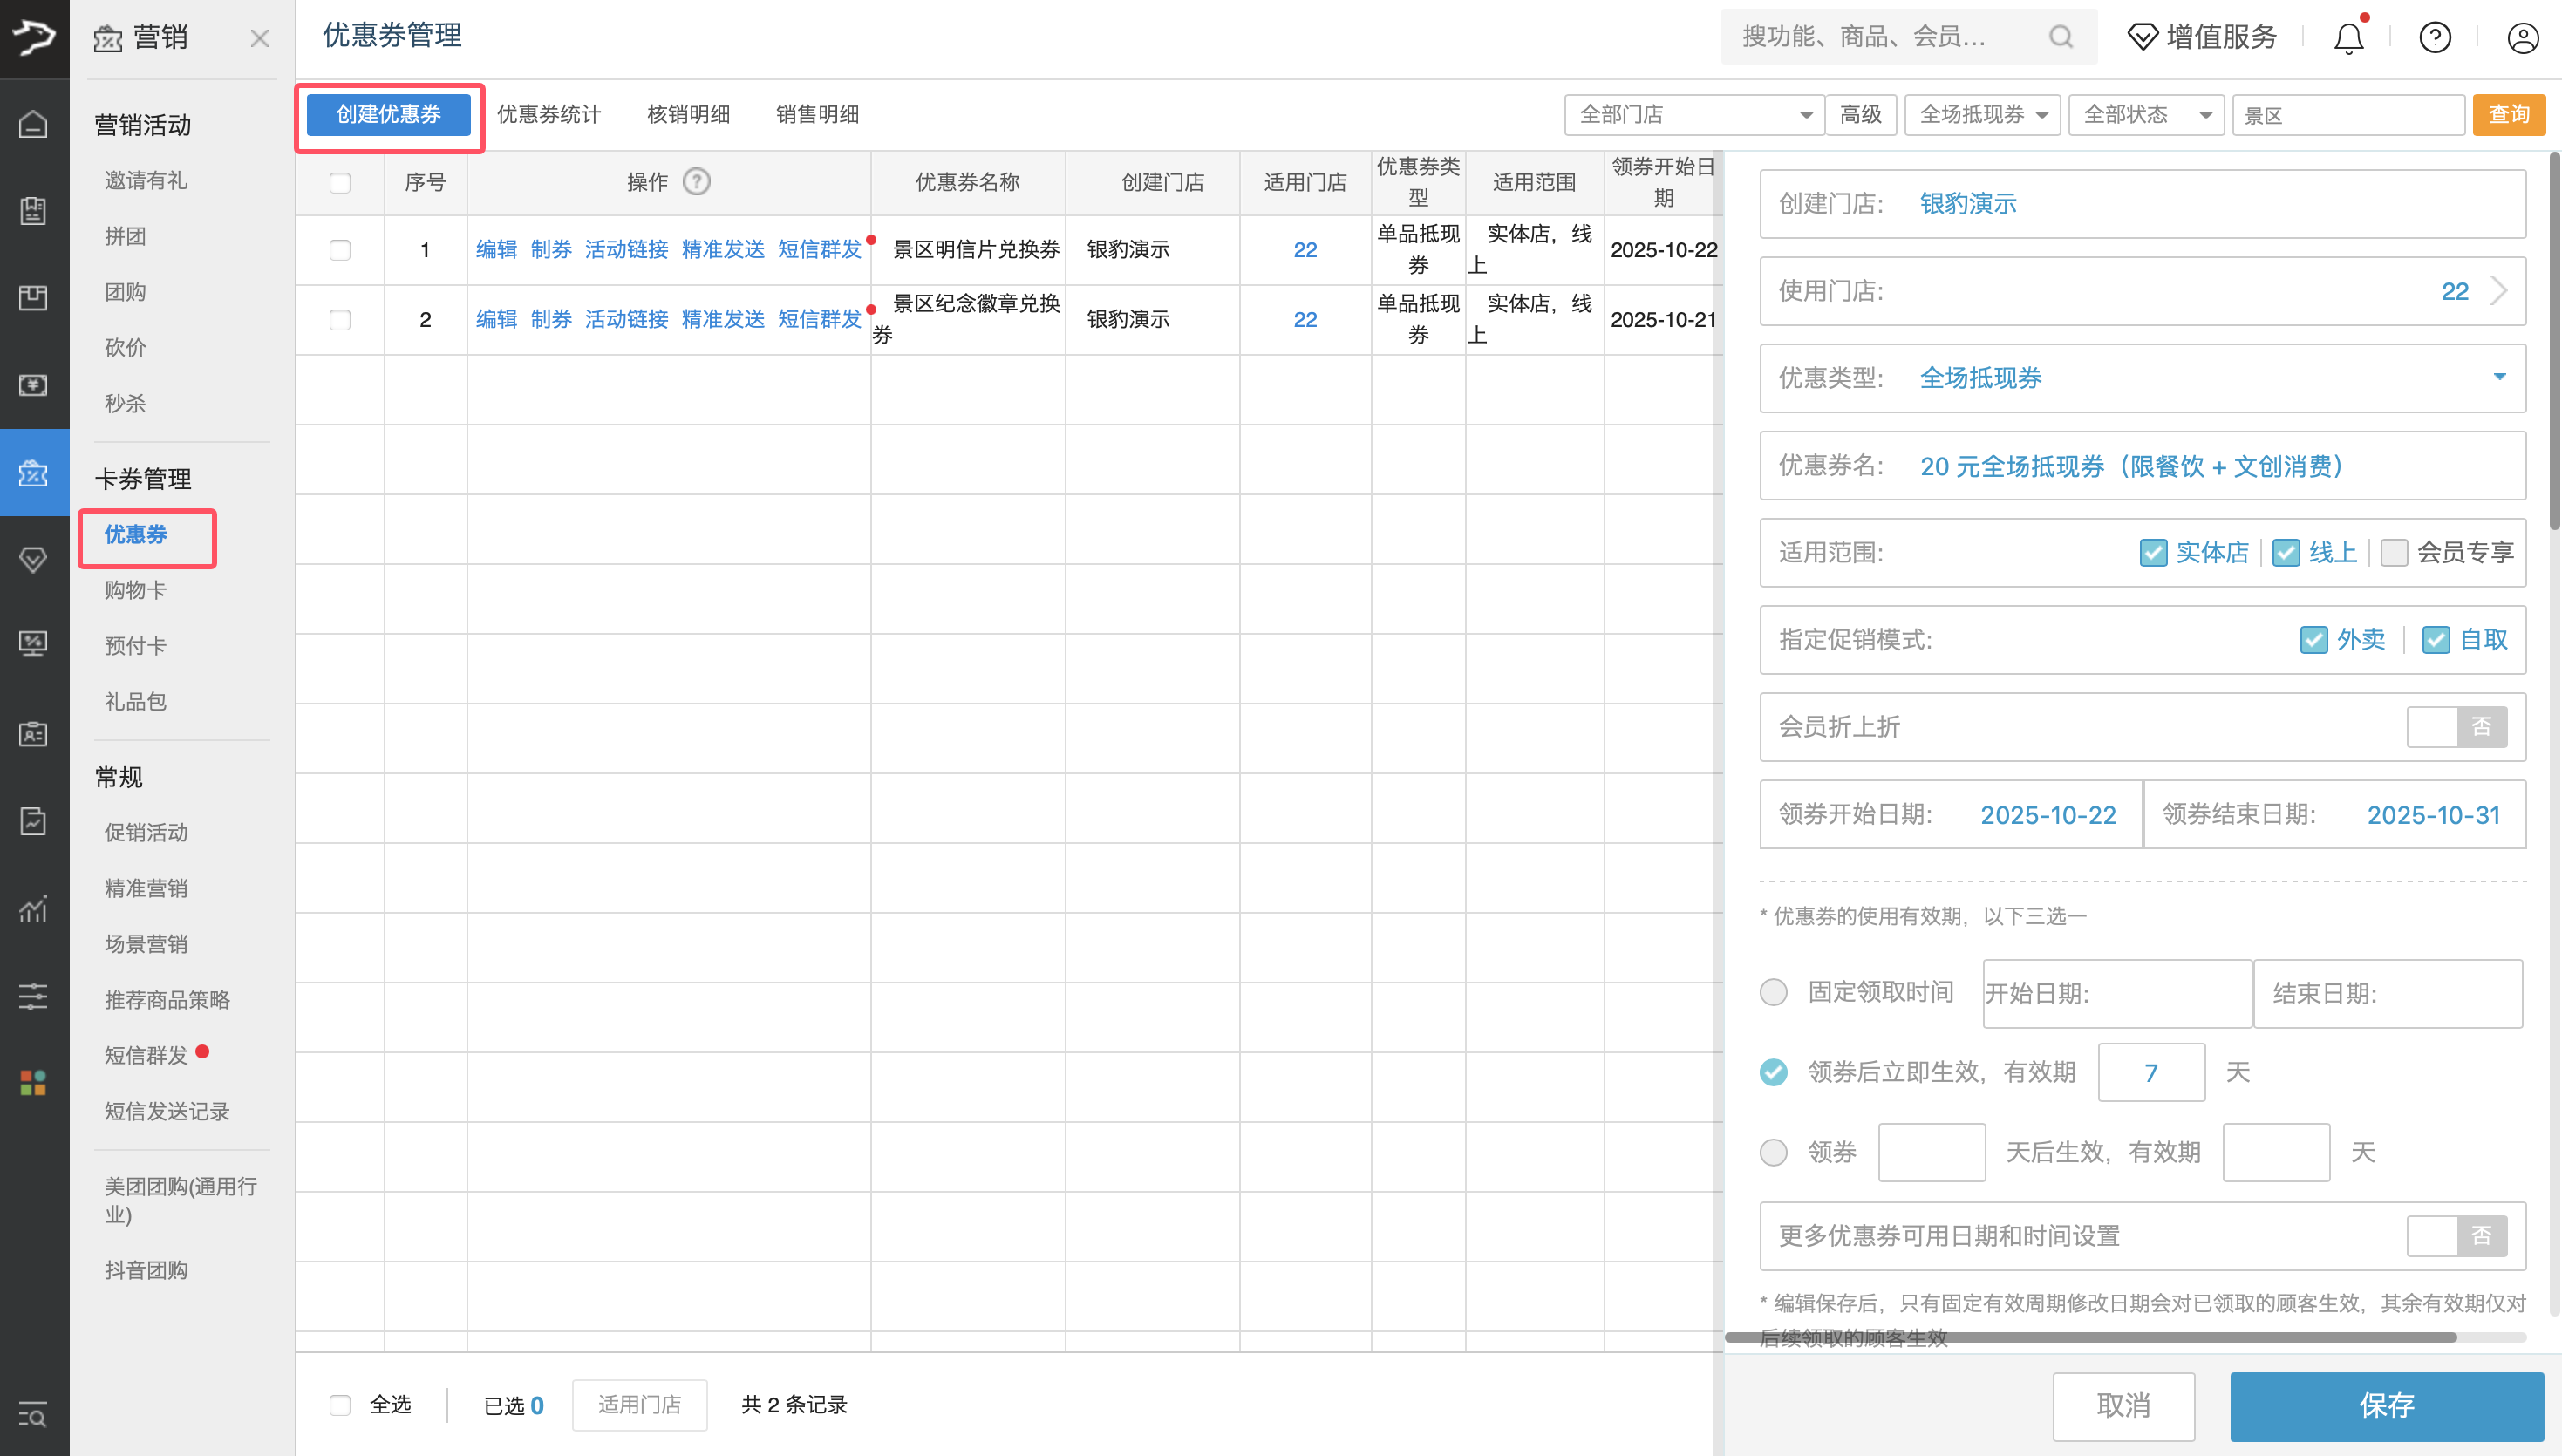Click the marketing icon currently highlighted in sidebar
This screenshot has width=2562, height=1456.
[33, 473]
